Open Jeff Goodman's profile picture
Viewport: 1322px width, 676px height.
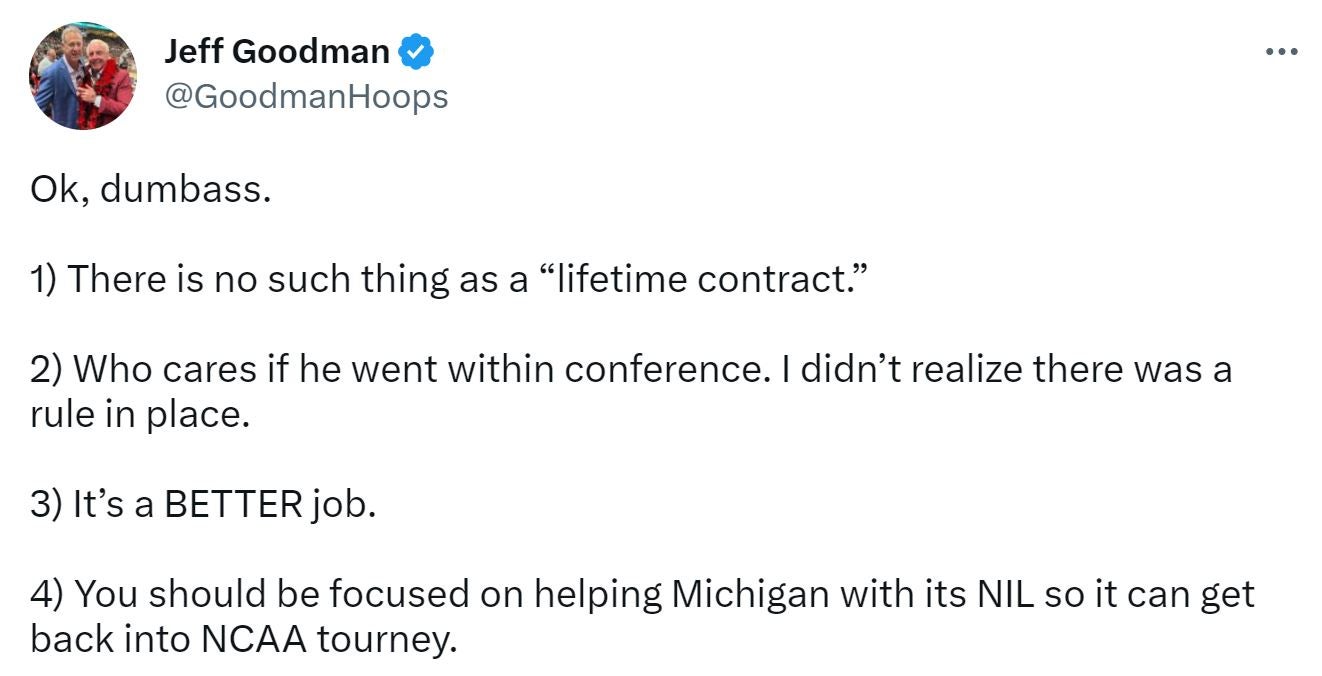point(83,77)
